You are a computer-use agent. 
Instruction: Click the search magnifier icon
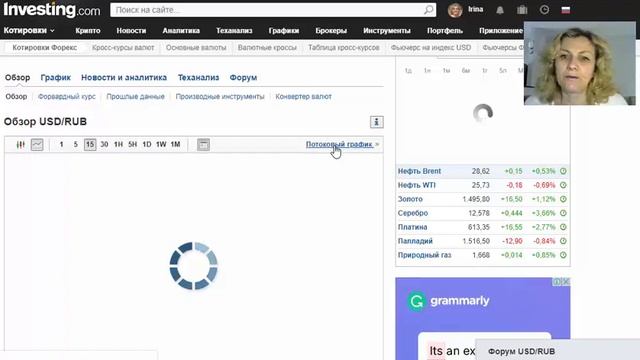click(x=428, y=10)
